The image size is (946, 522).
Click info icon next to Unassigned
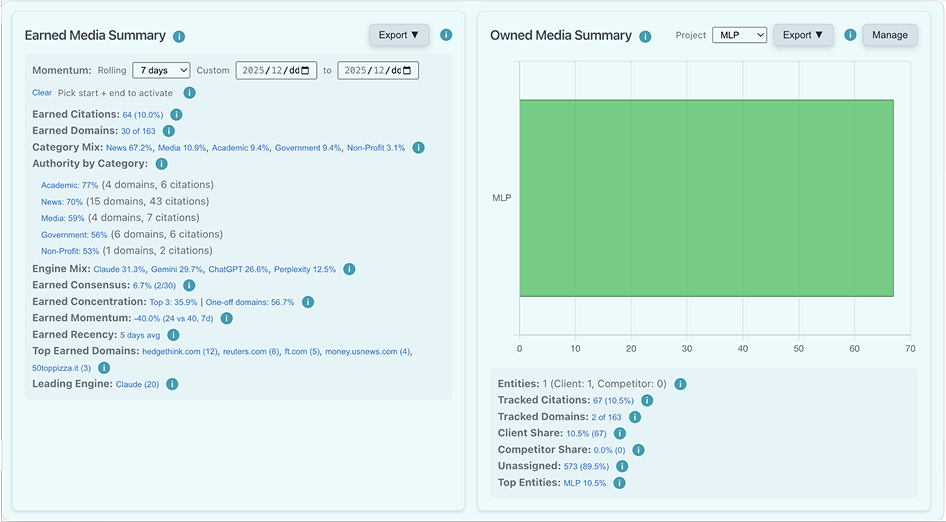tap(622, 466)
